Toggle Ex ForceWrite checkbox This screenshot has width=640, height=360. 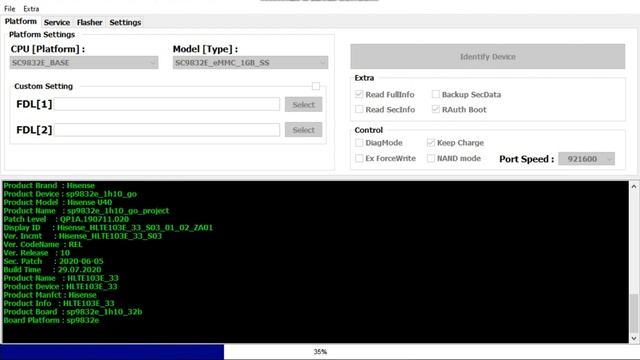tap(359, 158)
